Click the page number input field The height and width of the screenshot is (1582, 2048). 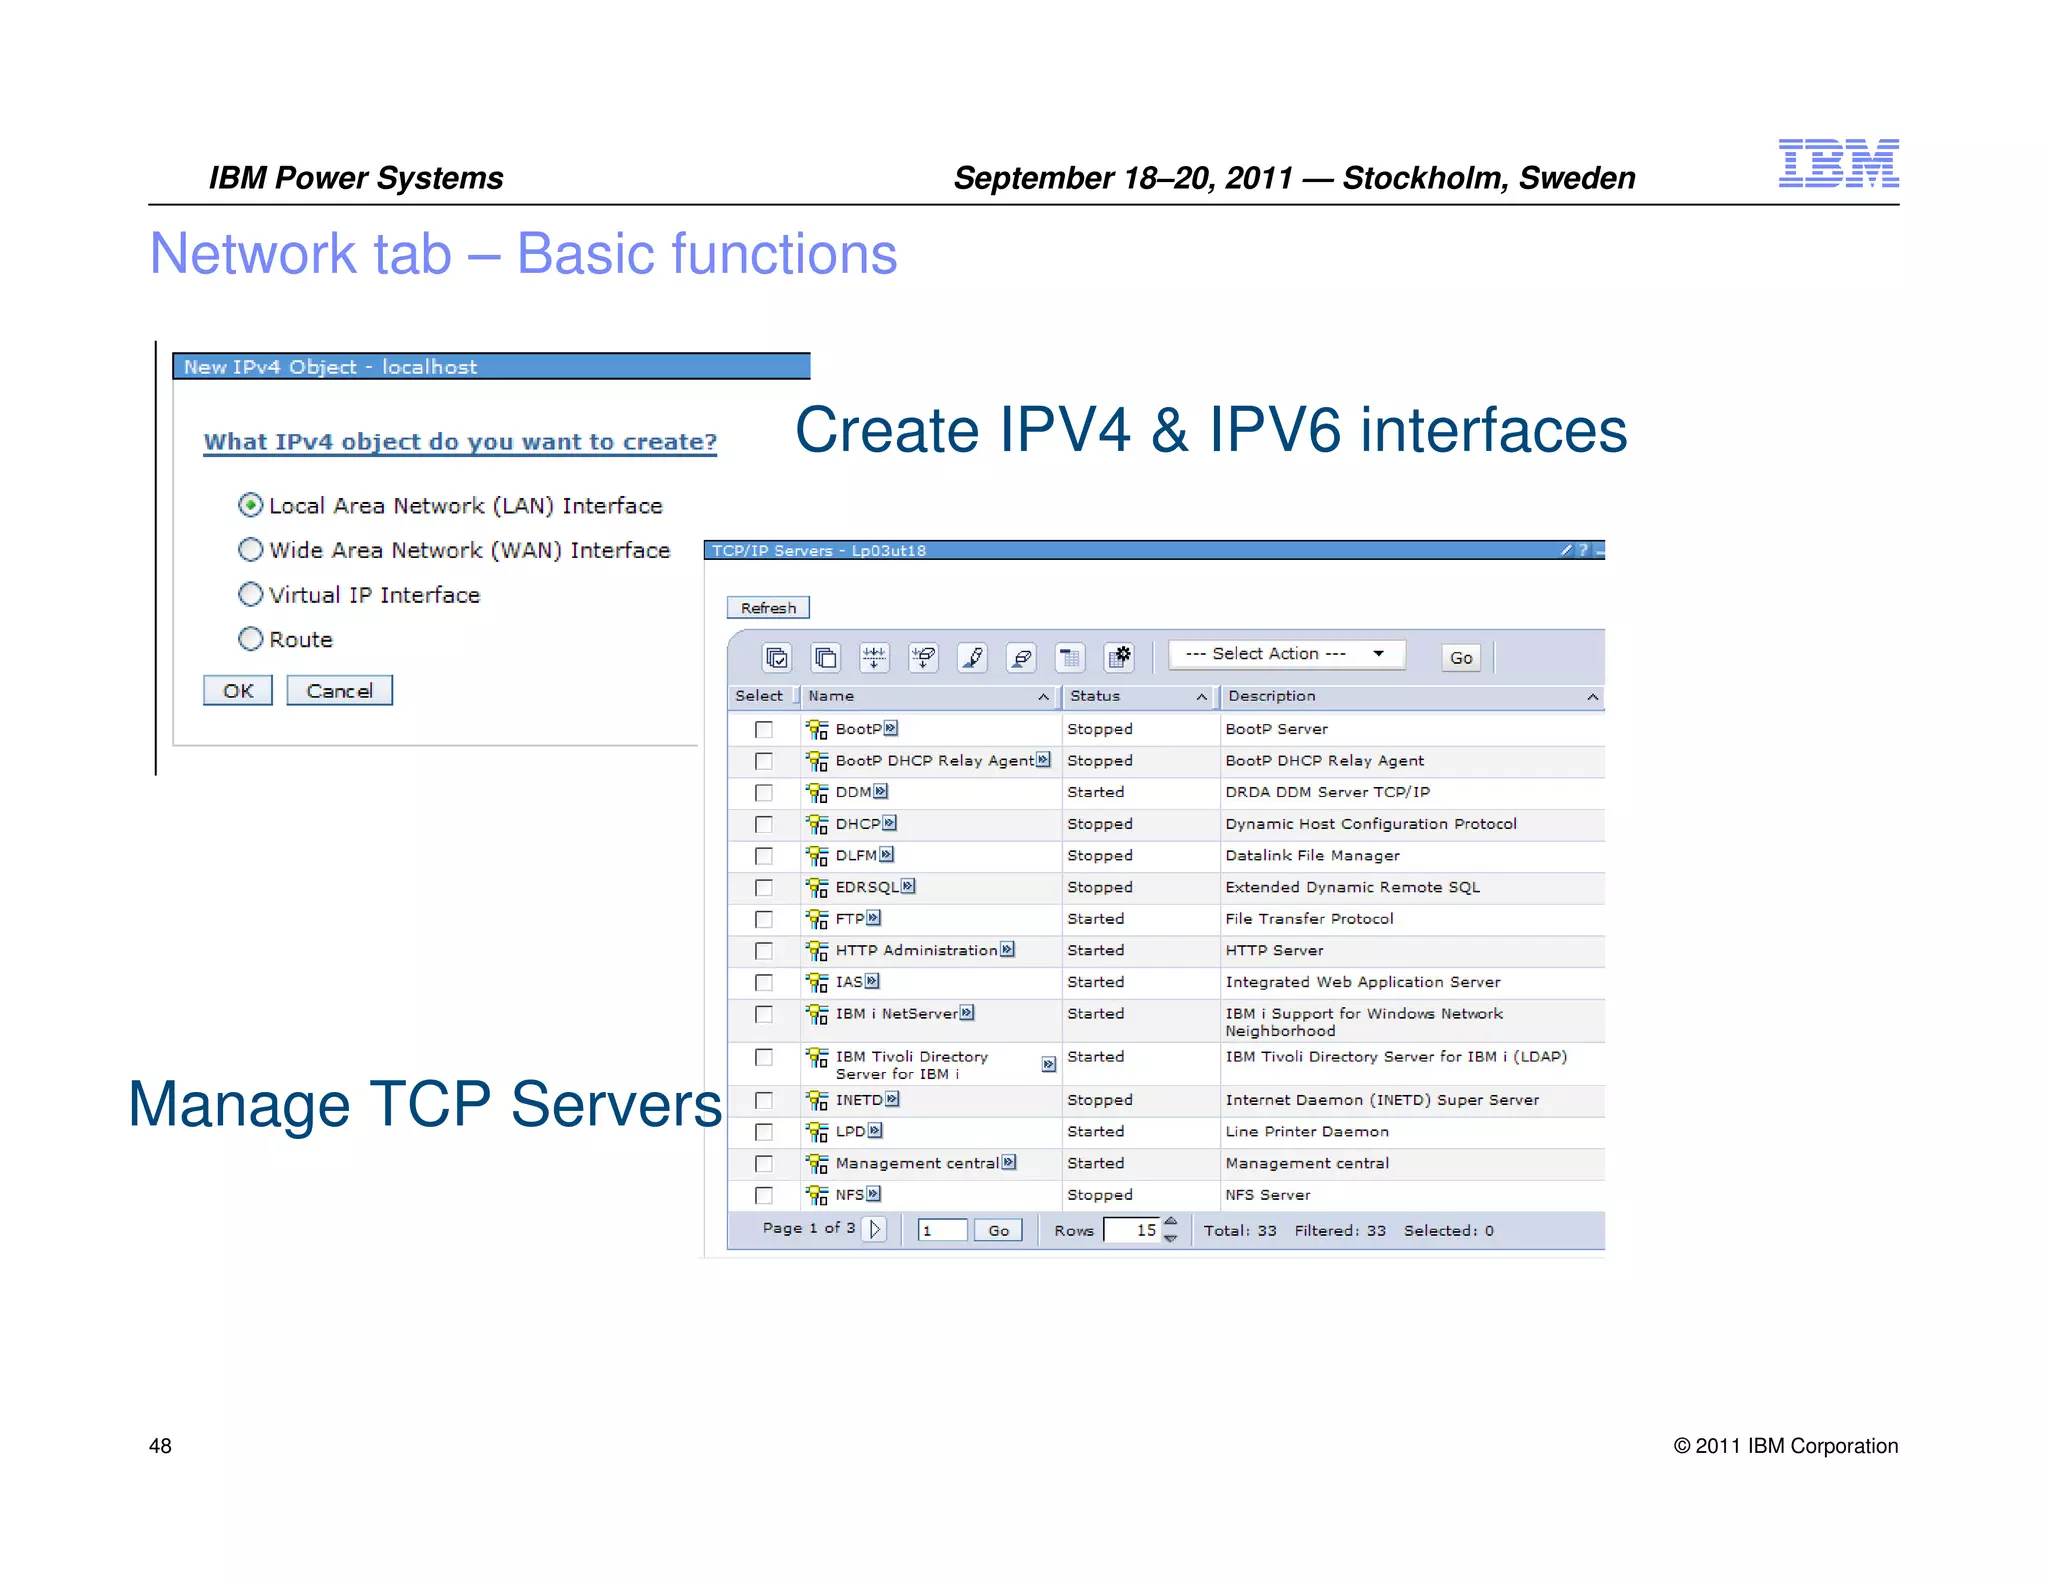(942, 1230)
